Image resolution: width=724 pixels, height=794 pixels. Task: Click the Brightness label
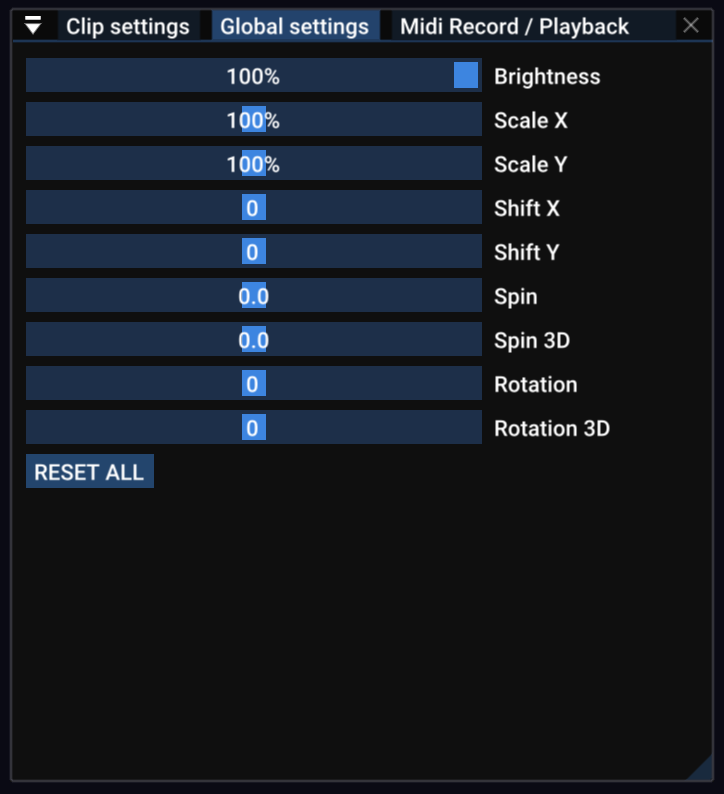tap(547, 76)
